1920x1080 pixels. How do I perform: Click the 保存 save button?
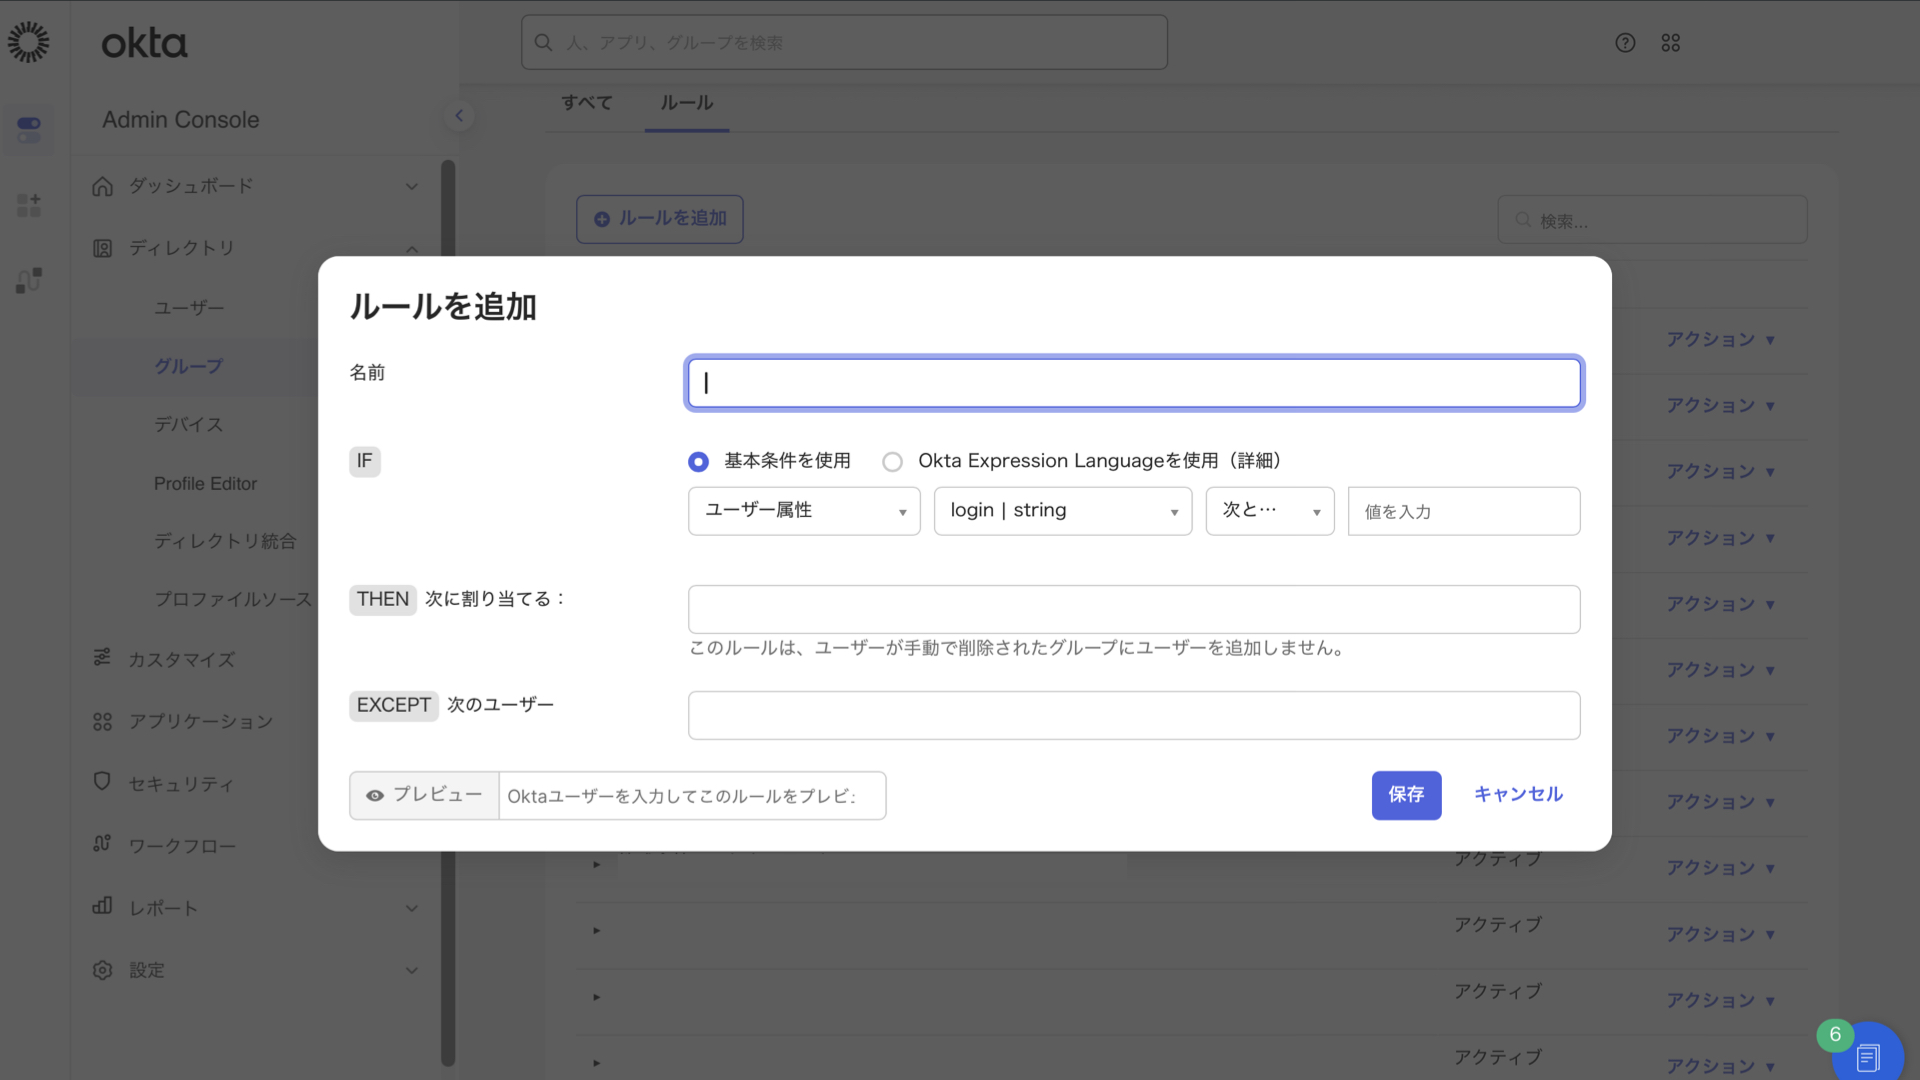(1406, 795)
